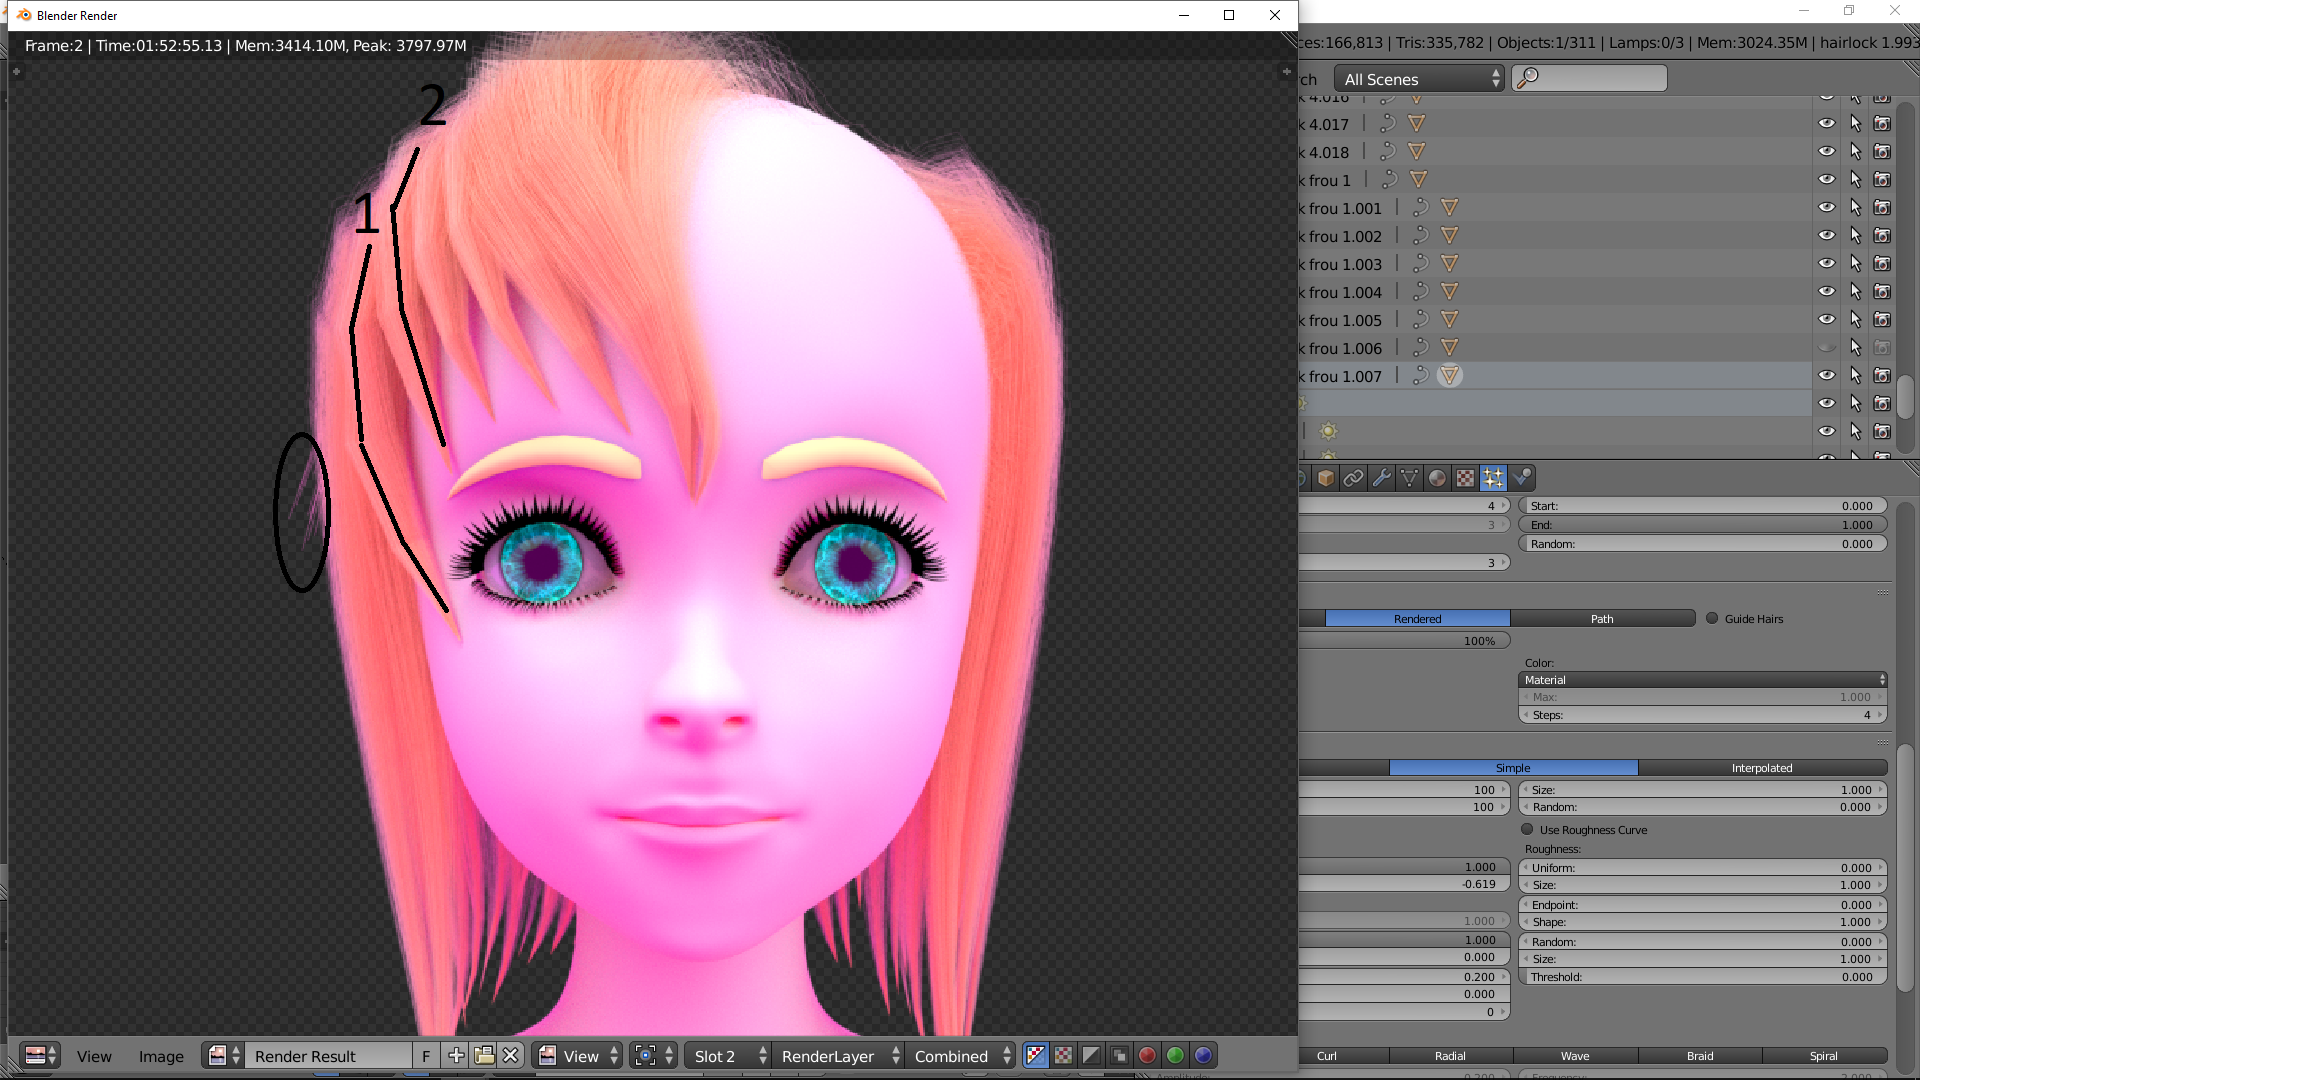Toggle the Use Roughness Curve checkbox
Viewport: 2321px width, 1092px height.
click(1527, 829)
